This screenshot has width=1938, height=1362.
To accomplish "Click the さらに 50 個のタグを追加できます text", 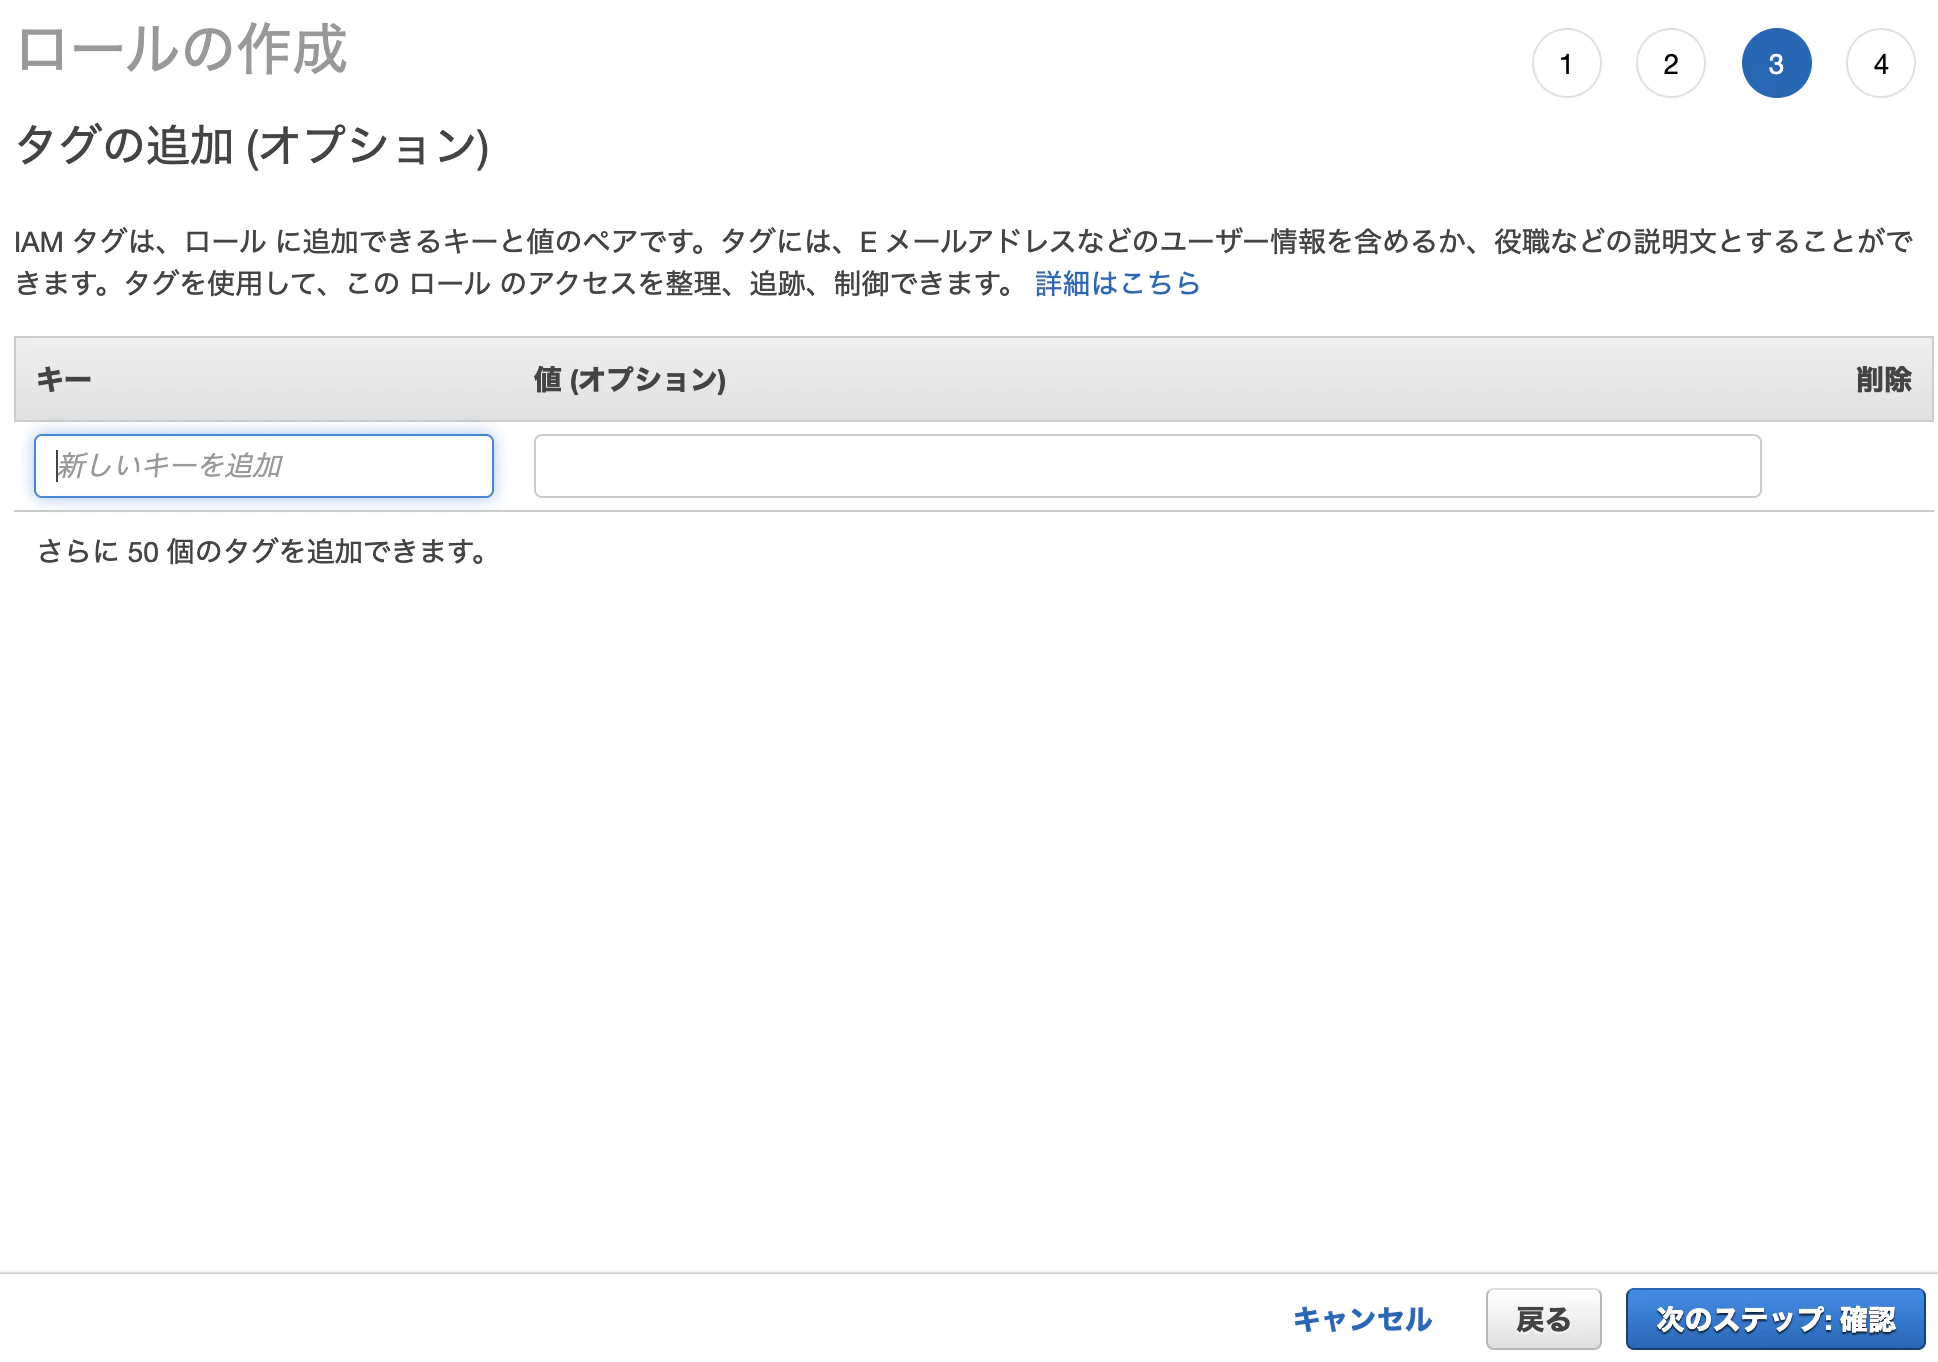I will (x=262, y=550).
